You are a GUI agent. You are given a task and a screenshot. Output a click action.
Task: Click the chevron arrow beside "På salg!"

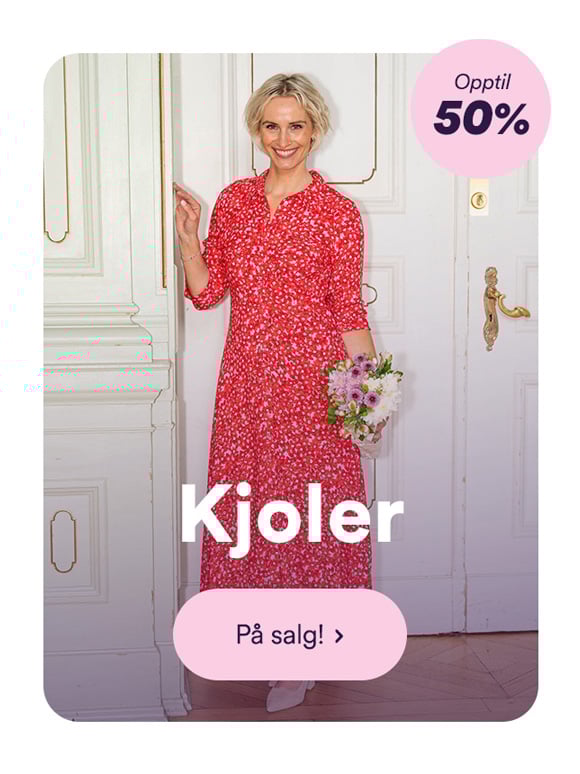click(339, 636)
